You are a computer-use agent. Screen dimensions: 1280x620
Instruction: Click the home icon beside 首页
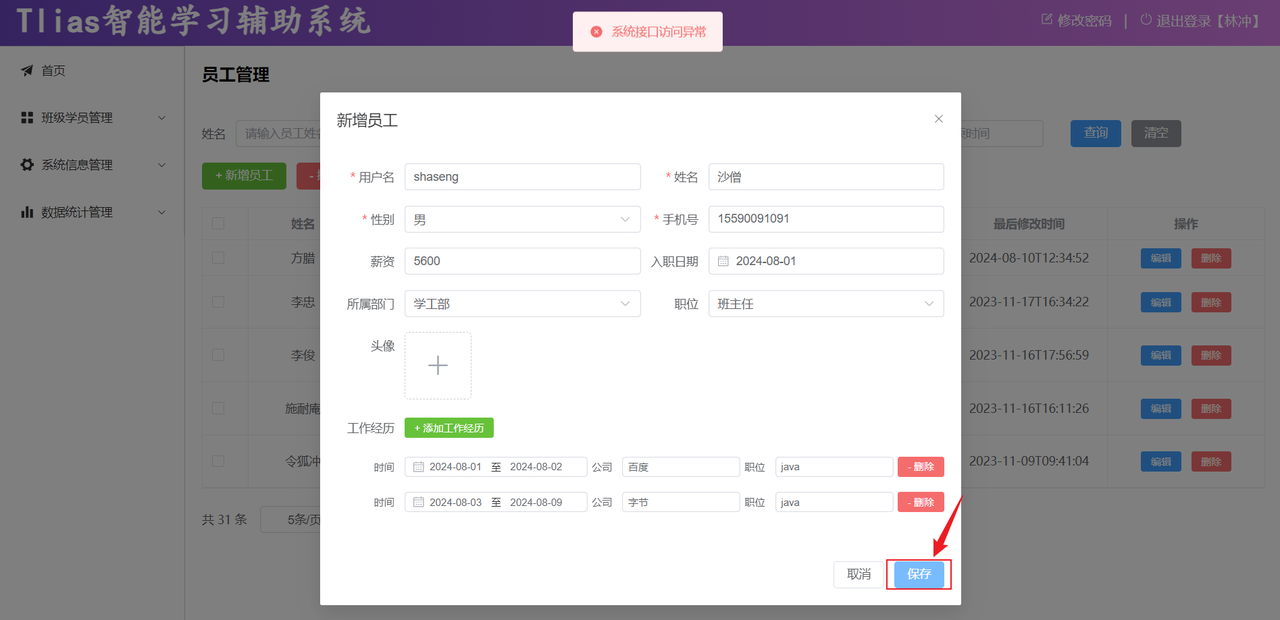click(27, 70)
